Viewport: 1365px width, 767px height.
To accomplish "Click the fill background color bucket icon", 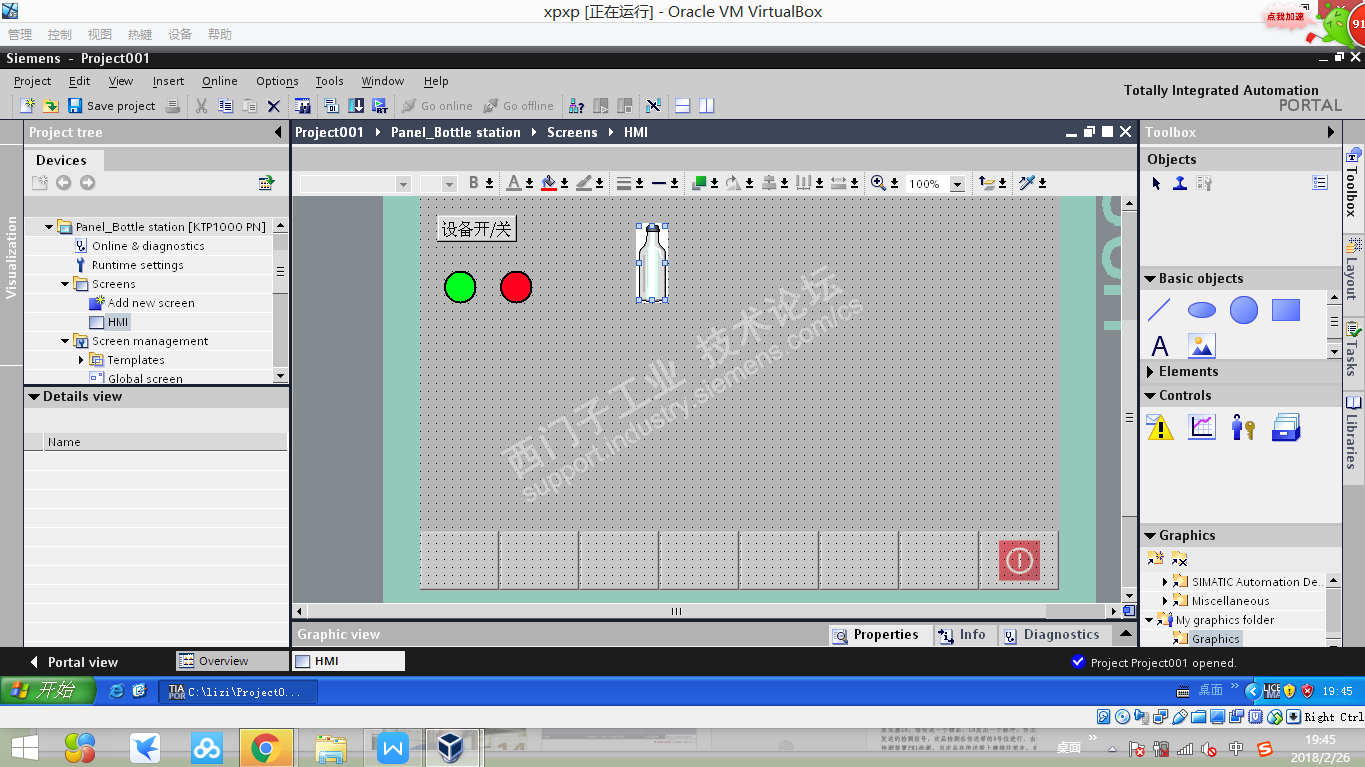I will pos(548,183).
